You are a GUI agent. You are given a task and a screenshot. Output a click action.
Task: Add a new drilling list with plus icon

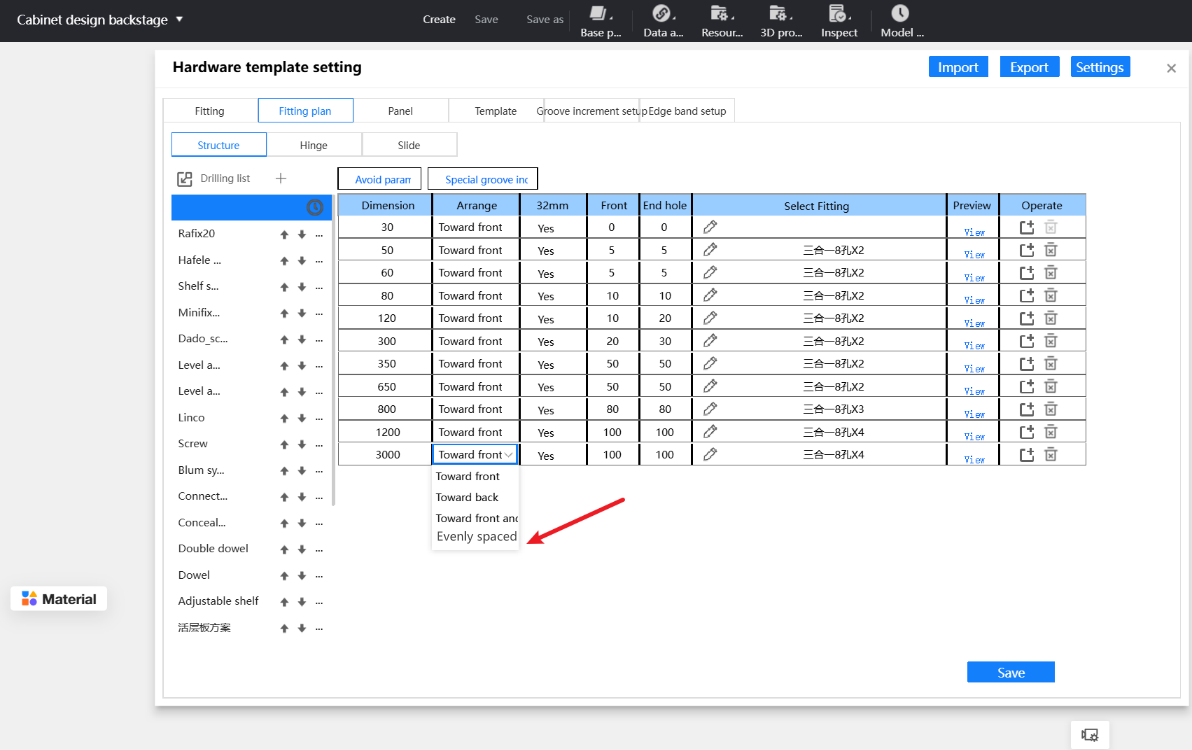pos(281,178)
